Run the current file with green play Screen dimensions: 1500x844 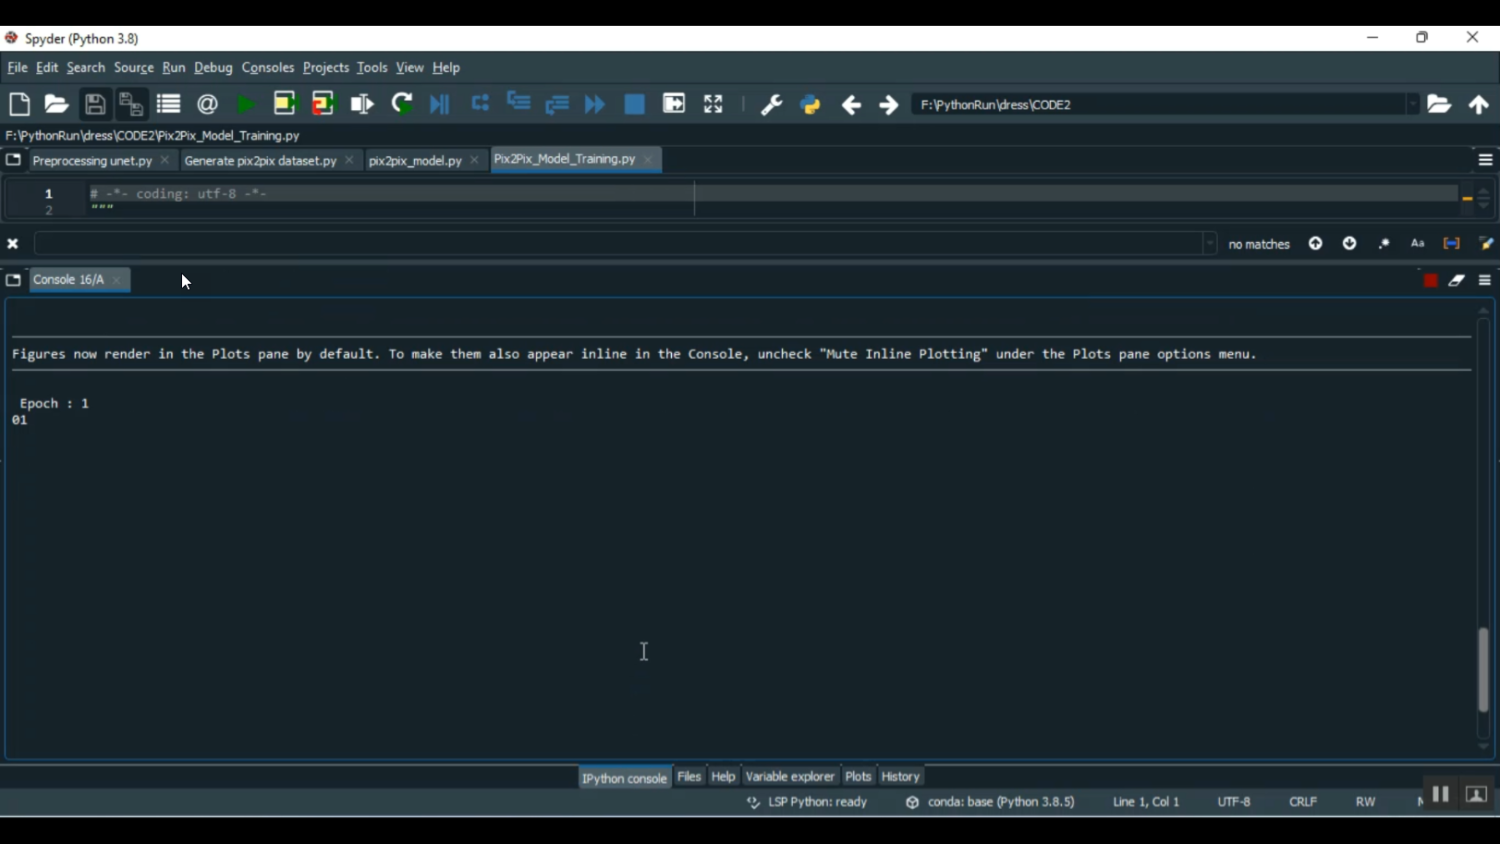pyautogui.click(x=245, y=105)
